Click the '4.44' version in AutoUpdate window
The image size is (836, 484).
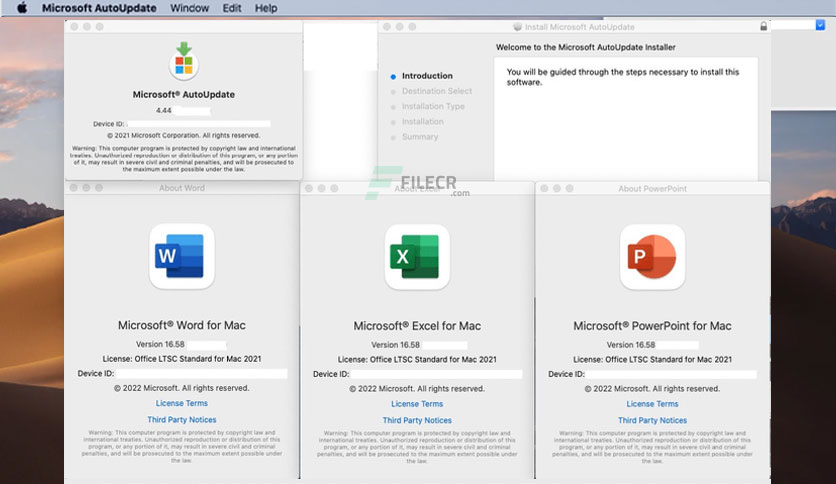(x=164, y=110)
